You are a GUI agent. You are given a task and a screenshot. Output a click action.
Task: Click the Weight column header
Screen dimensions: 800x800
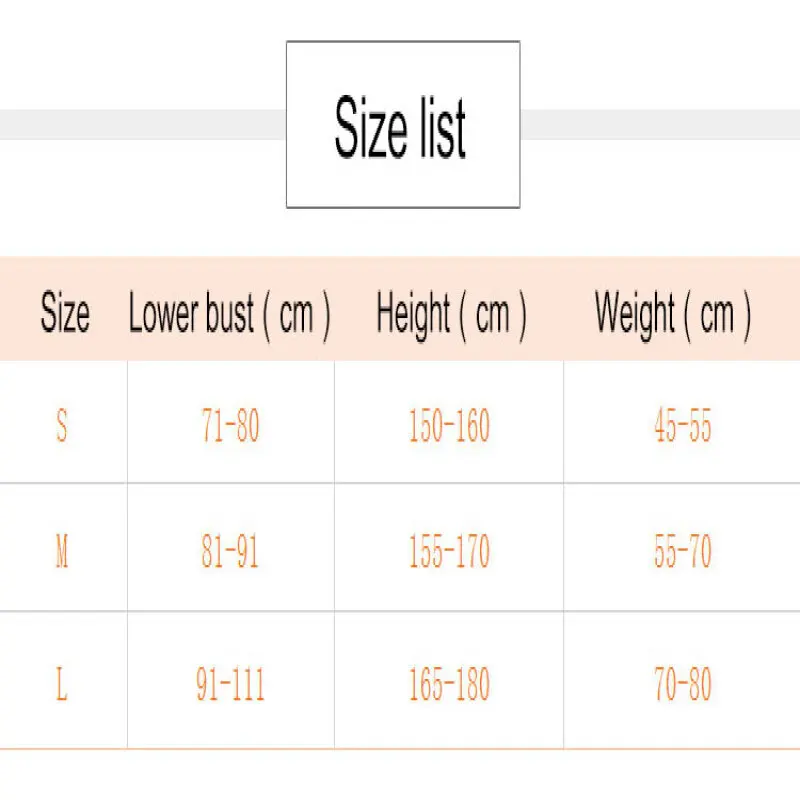tap(673, 314)
